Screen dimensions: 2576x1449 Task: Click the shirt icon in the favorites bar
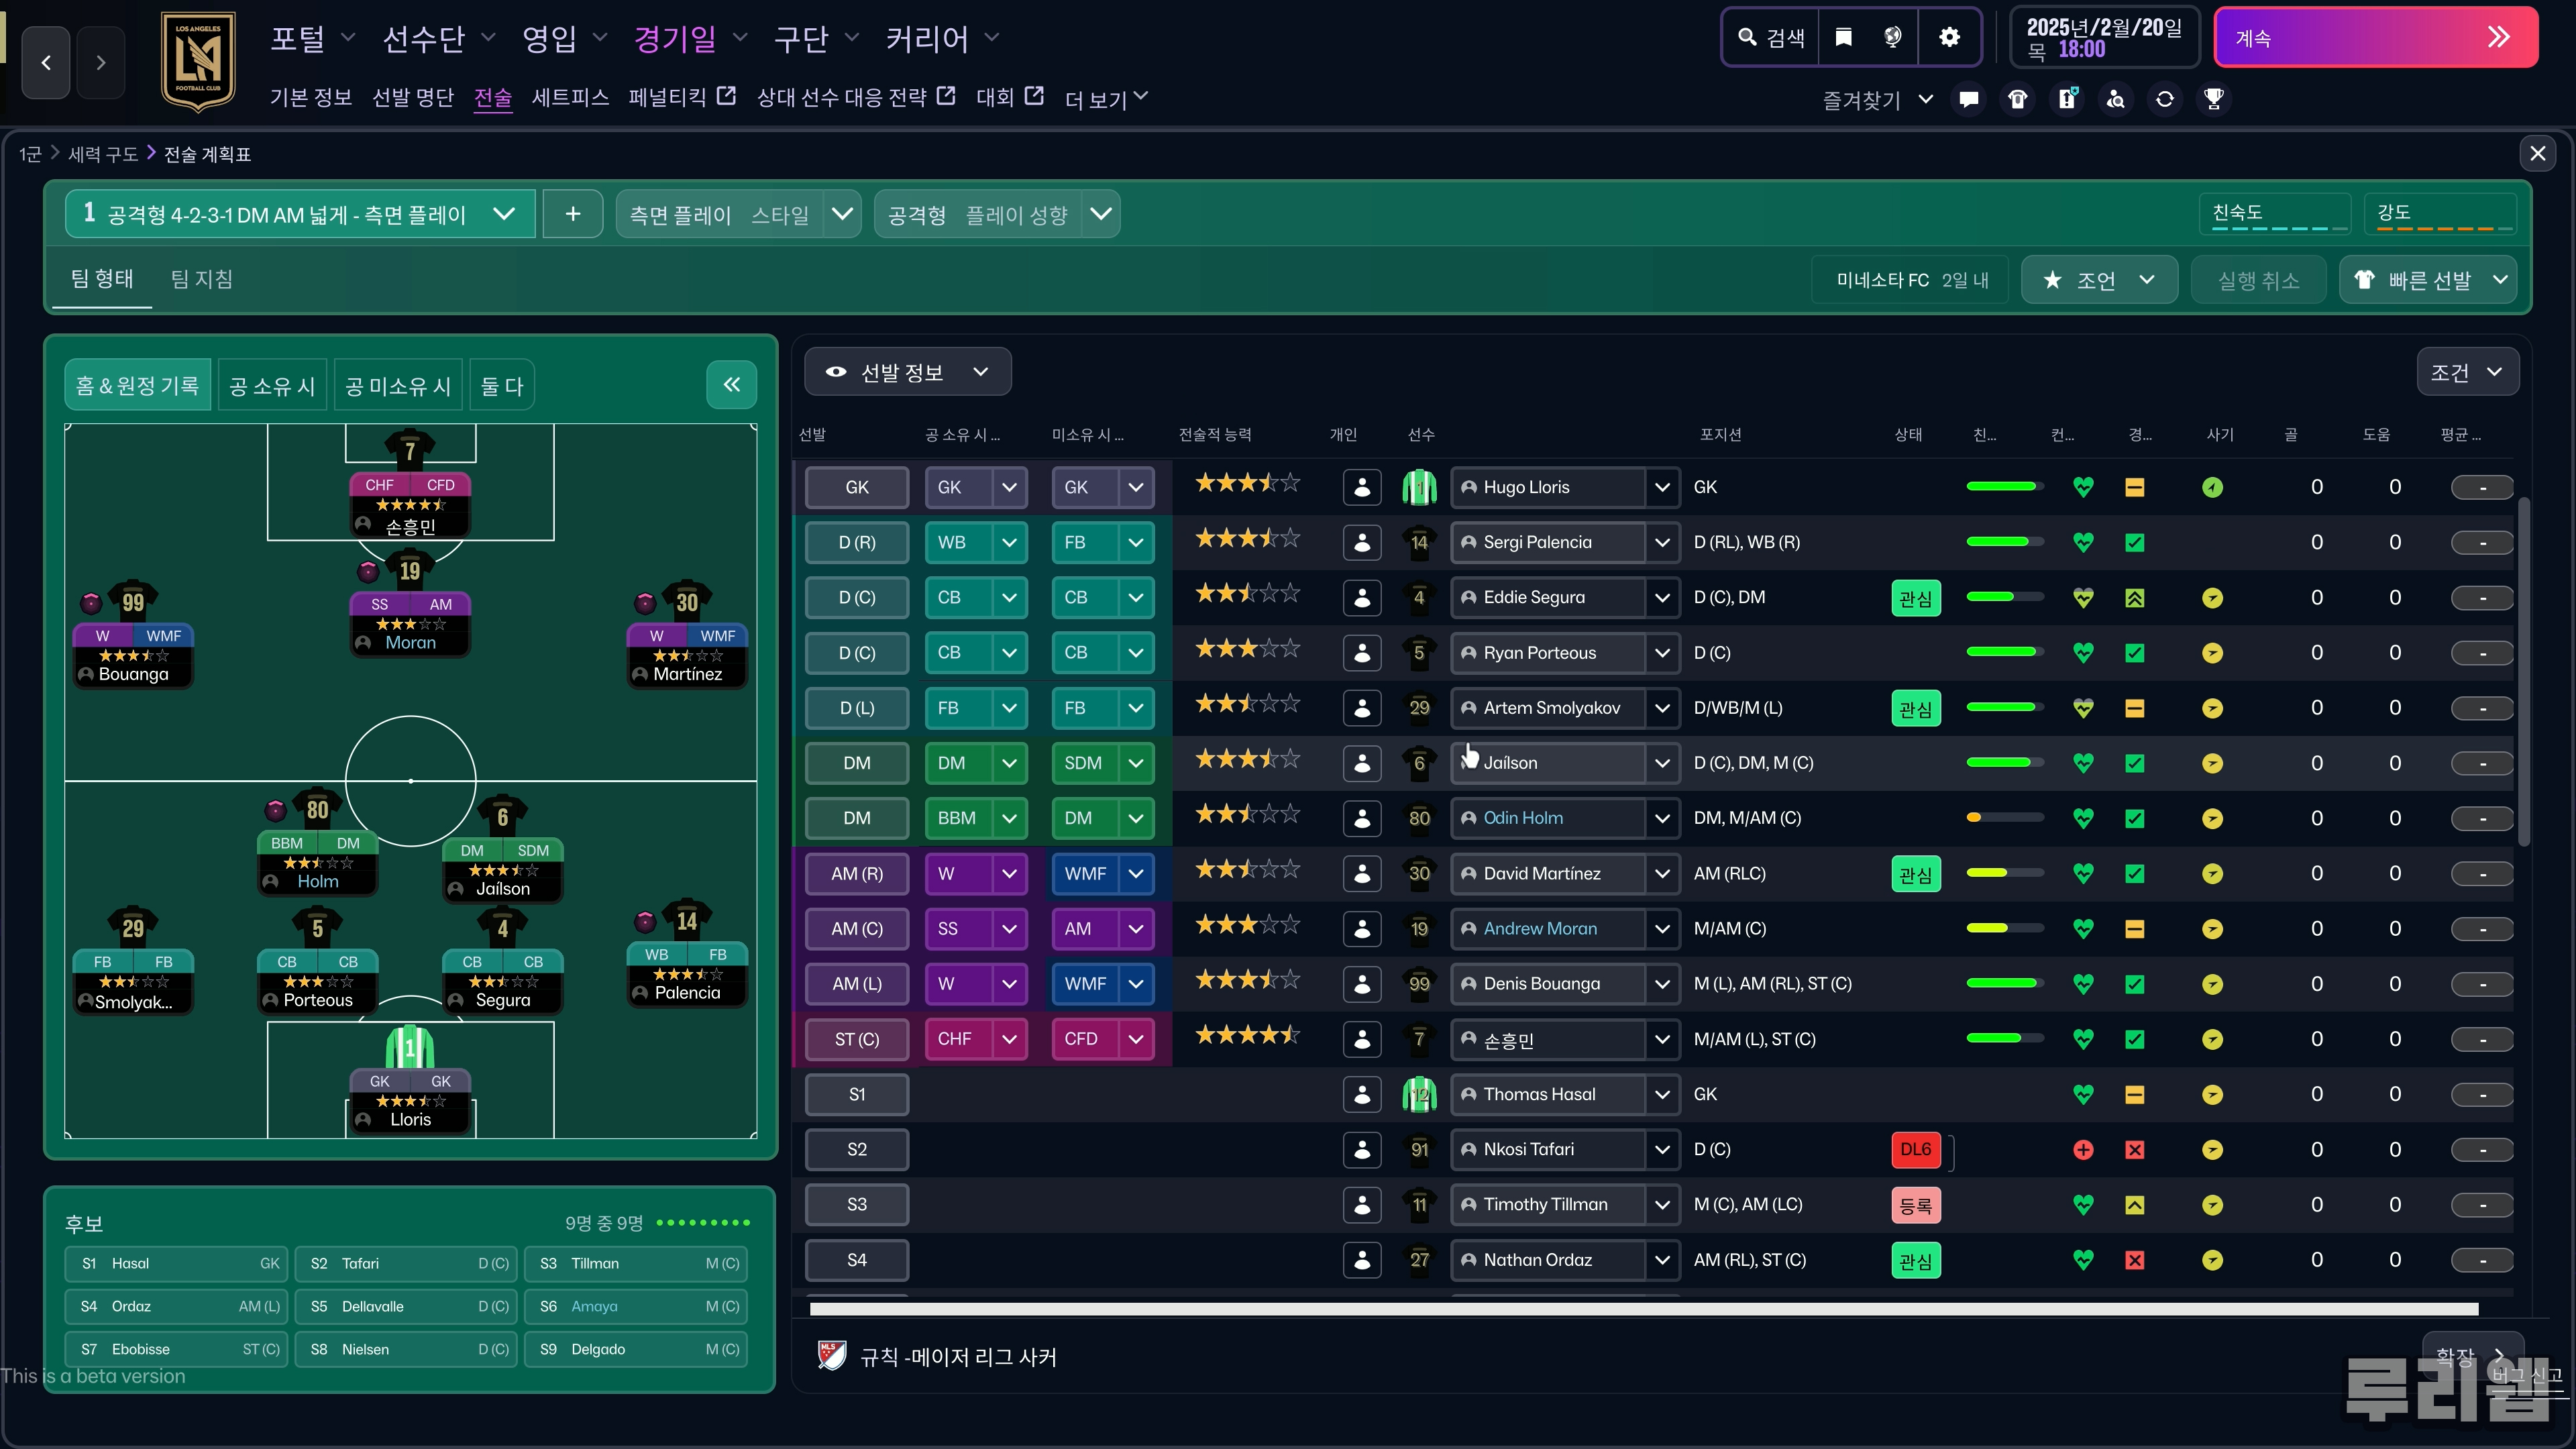[x=2017, y=99]
